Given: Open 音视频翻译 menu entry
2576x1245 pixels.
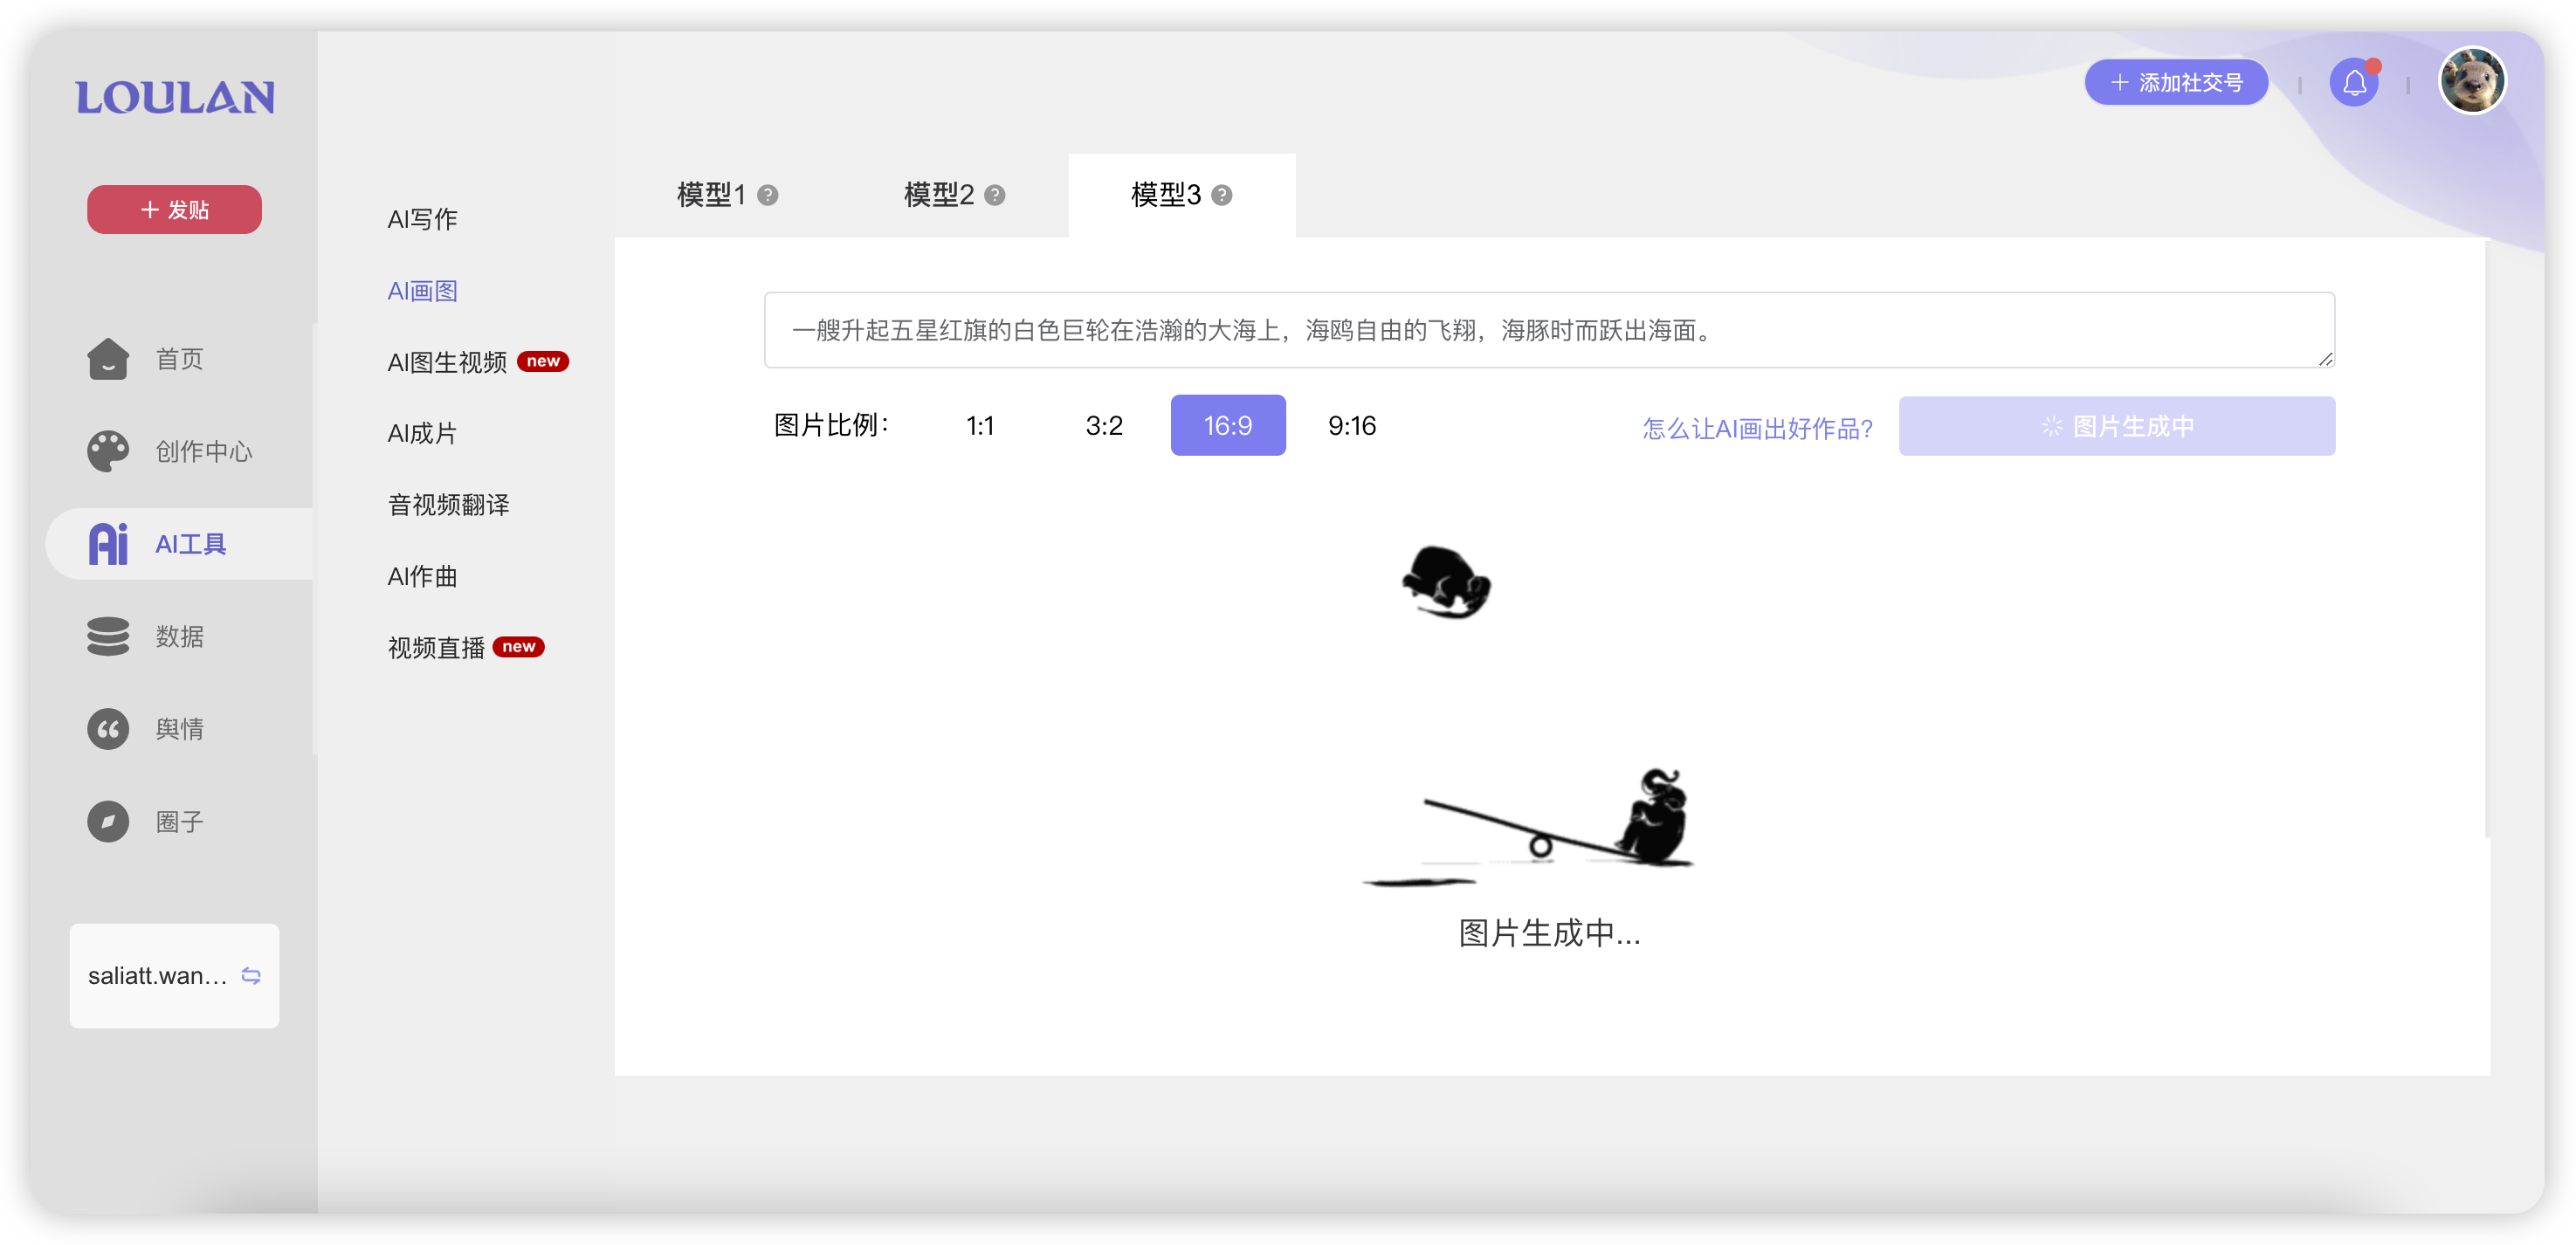Looking at the screenshot, I should click(448, 505).
